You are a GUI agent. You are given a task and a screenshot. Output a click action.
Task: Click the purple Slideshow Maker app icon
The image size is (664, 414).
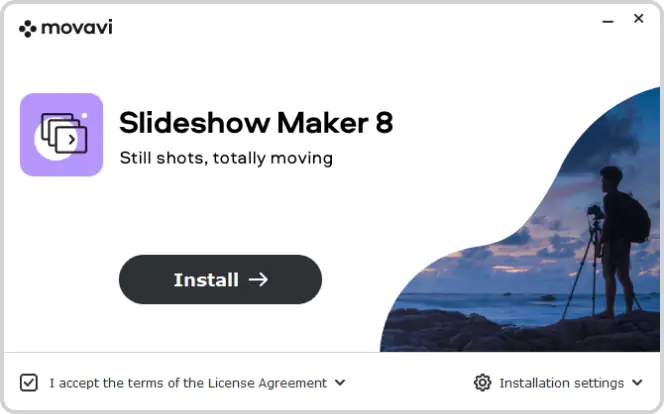61,135
